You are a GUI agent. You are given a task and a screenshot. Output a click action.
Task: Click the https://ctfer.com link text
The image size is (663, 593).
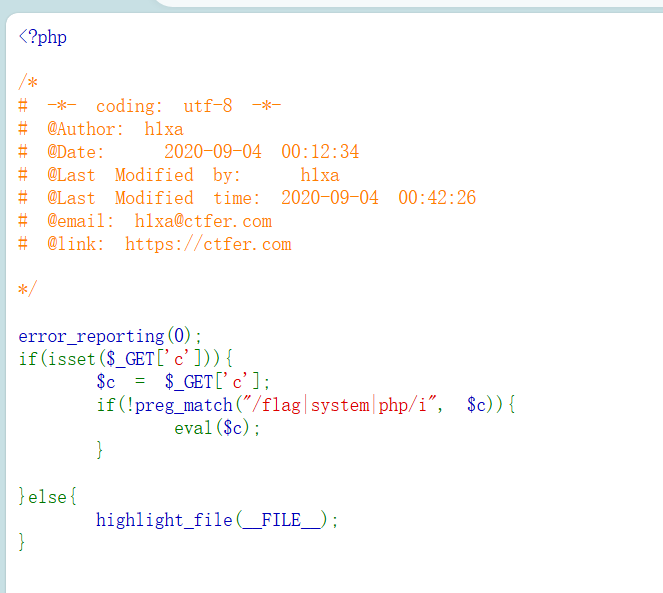click(x=208, y=244)
